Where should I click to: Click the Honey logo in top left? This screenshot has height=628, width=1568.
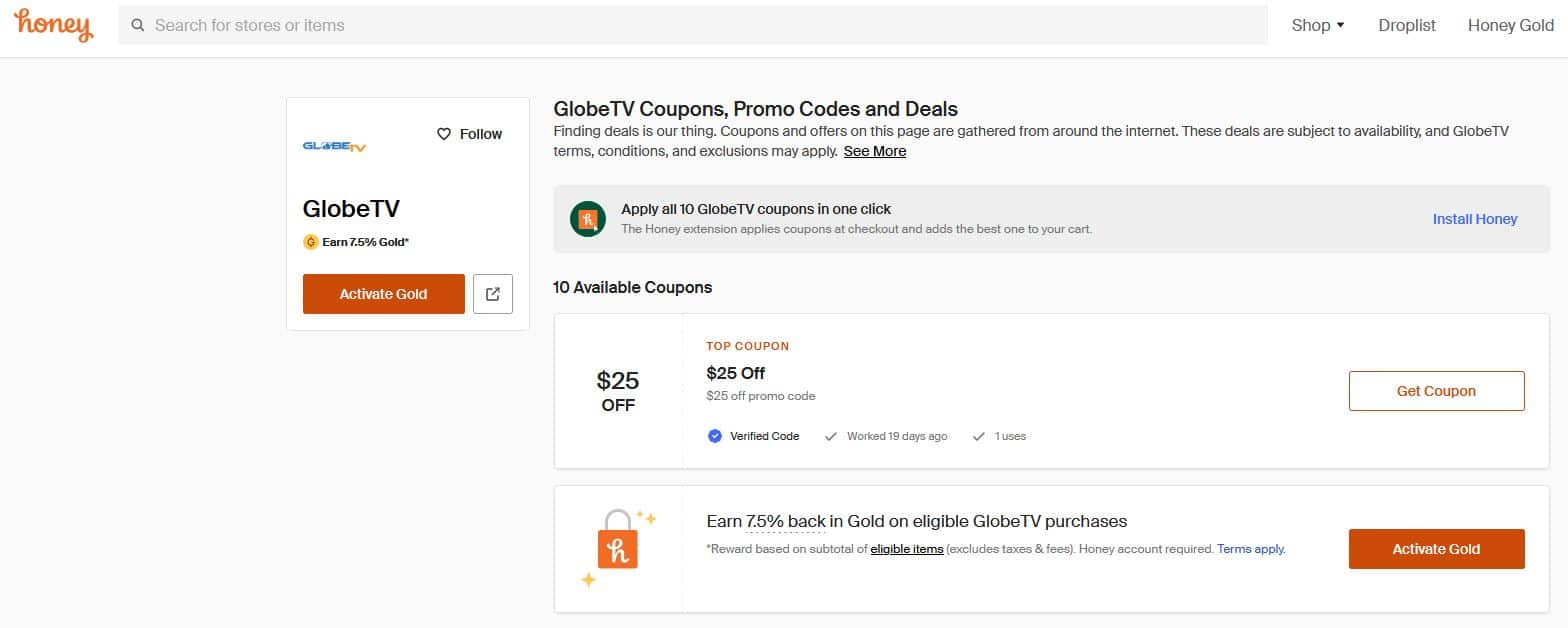click(x=52, y=25)
